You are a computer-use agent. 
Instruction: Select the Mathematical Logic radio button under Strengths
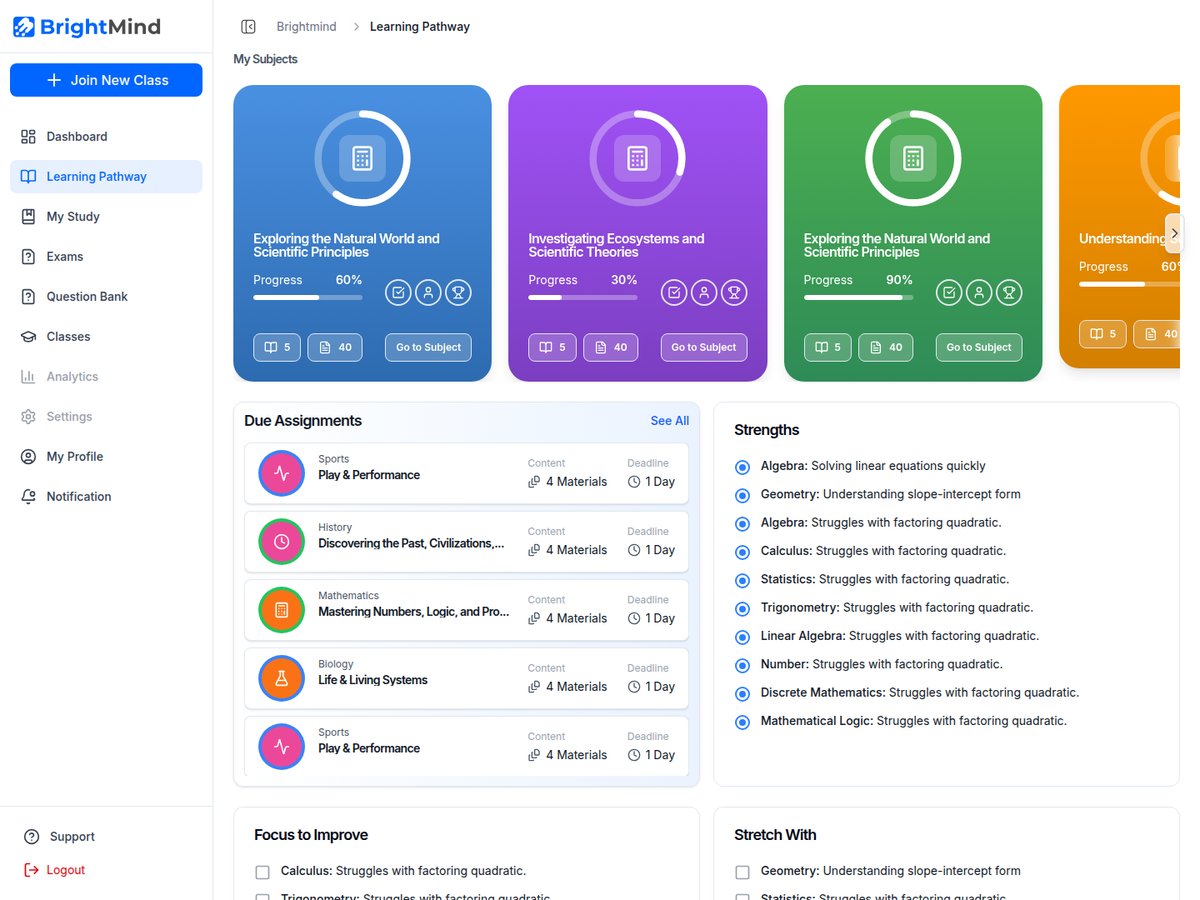pyautogui.click(x=742, y=722)
